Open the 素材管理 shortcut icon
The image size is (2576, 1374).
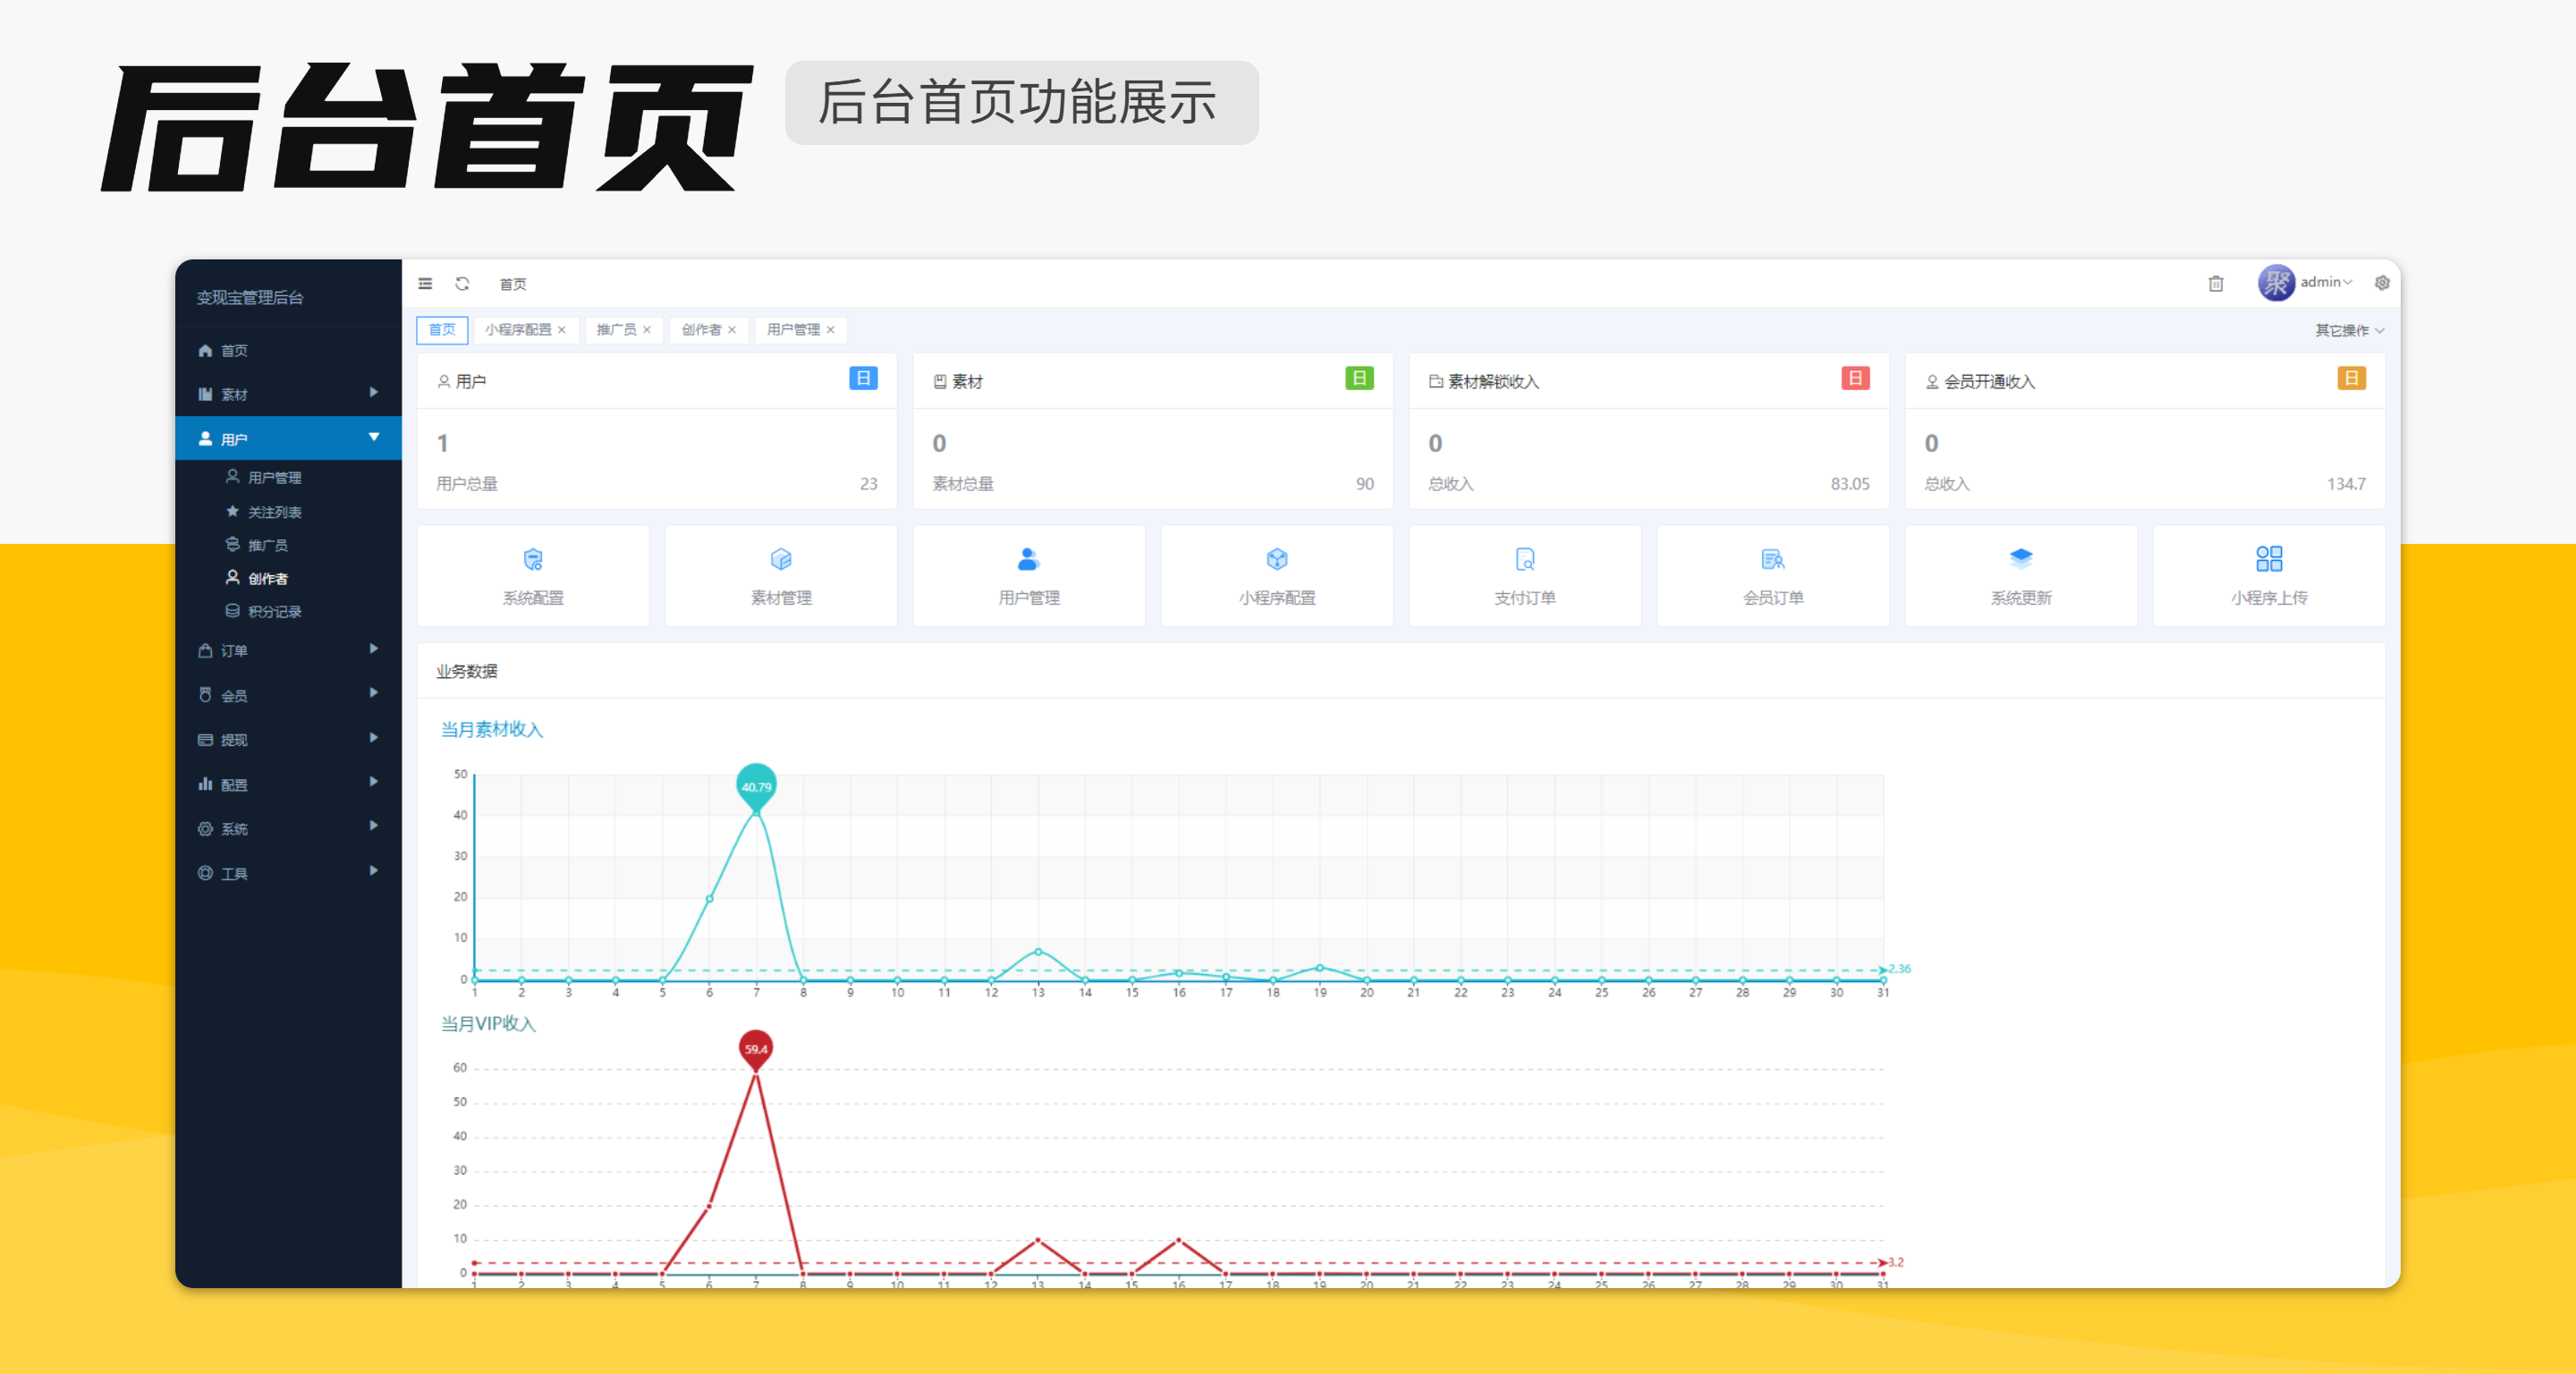[x=781, y=575]
